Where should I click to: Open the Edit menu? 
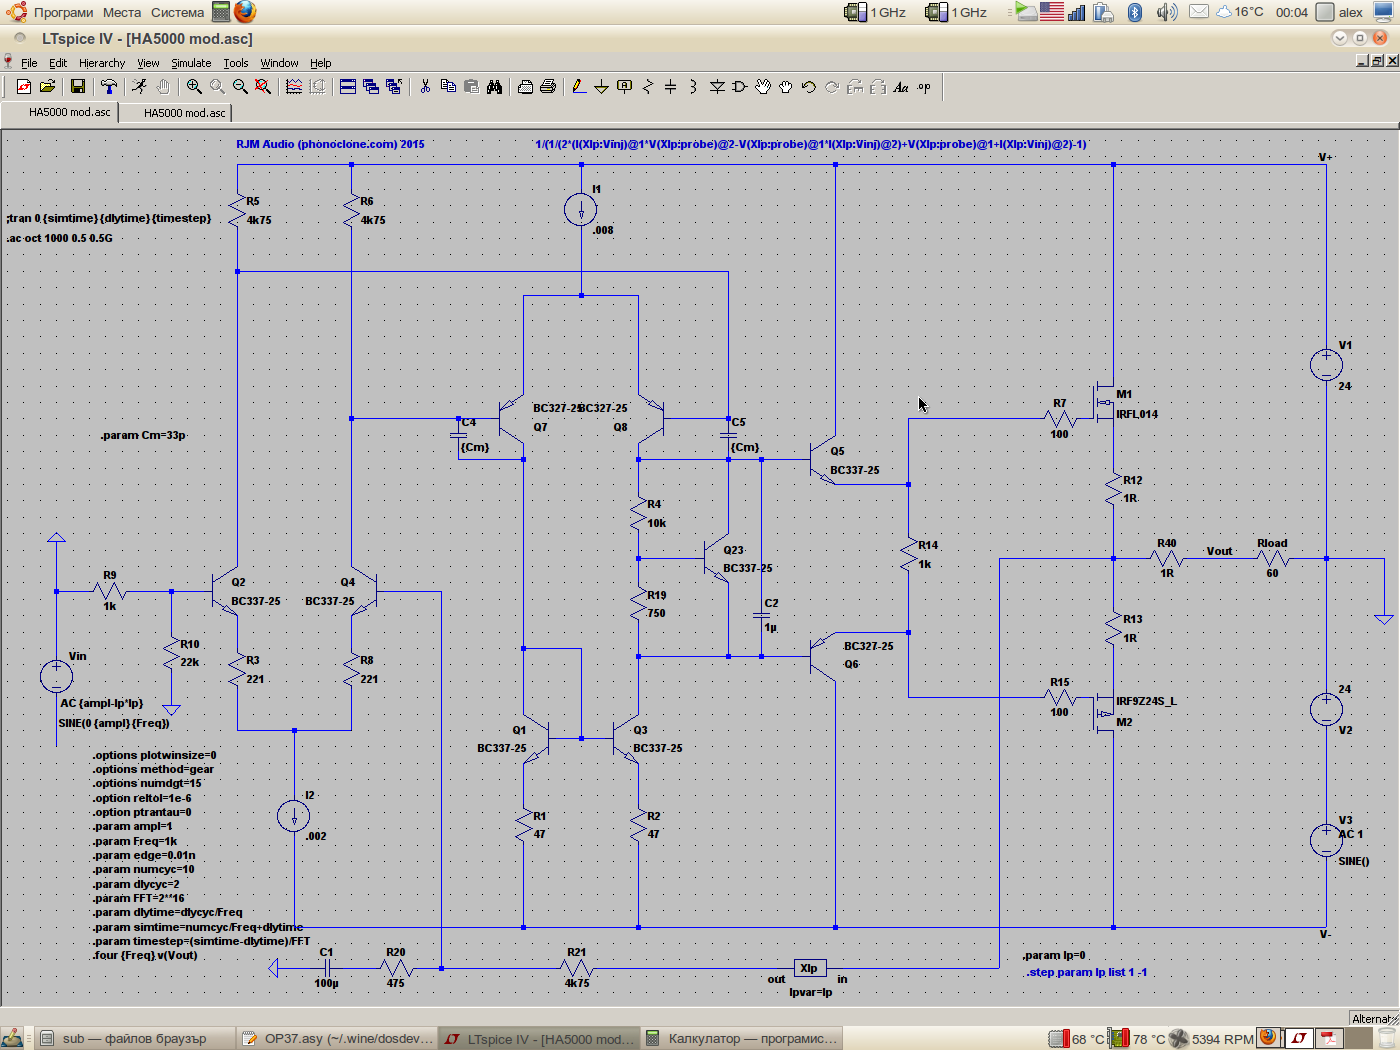58,63
